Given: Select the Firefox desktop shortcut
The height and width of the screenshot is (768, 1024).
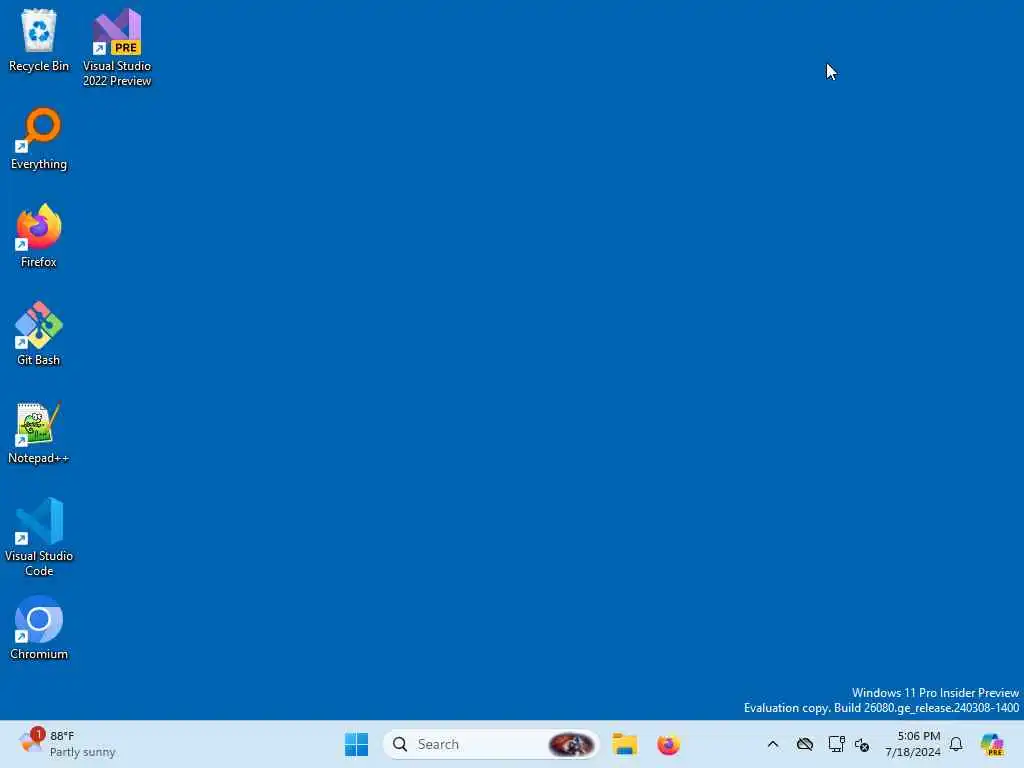Looking at the screenshot, I should pos(39,236).
